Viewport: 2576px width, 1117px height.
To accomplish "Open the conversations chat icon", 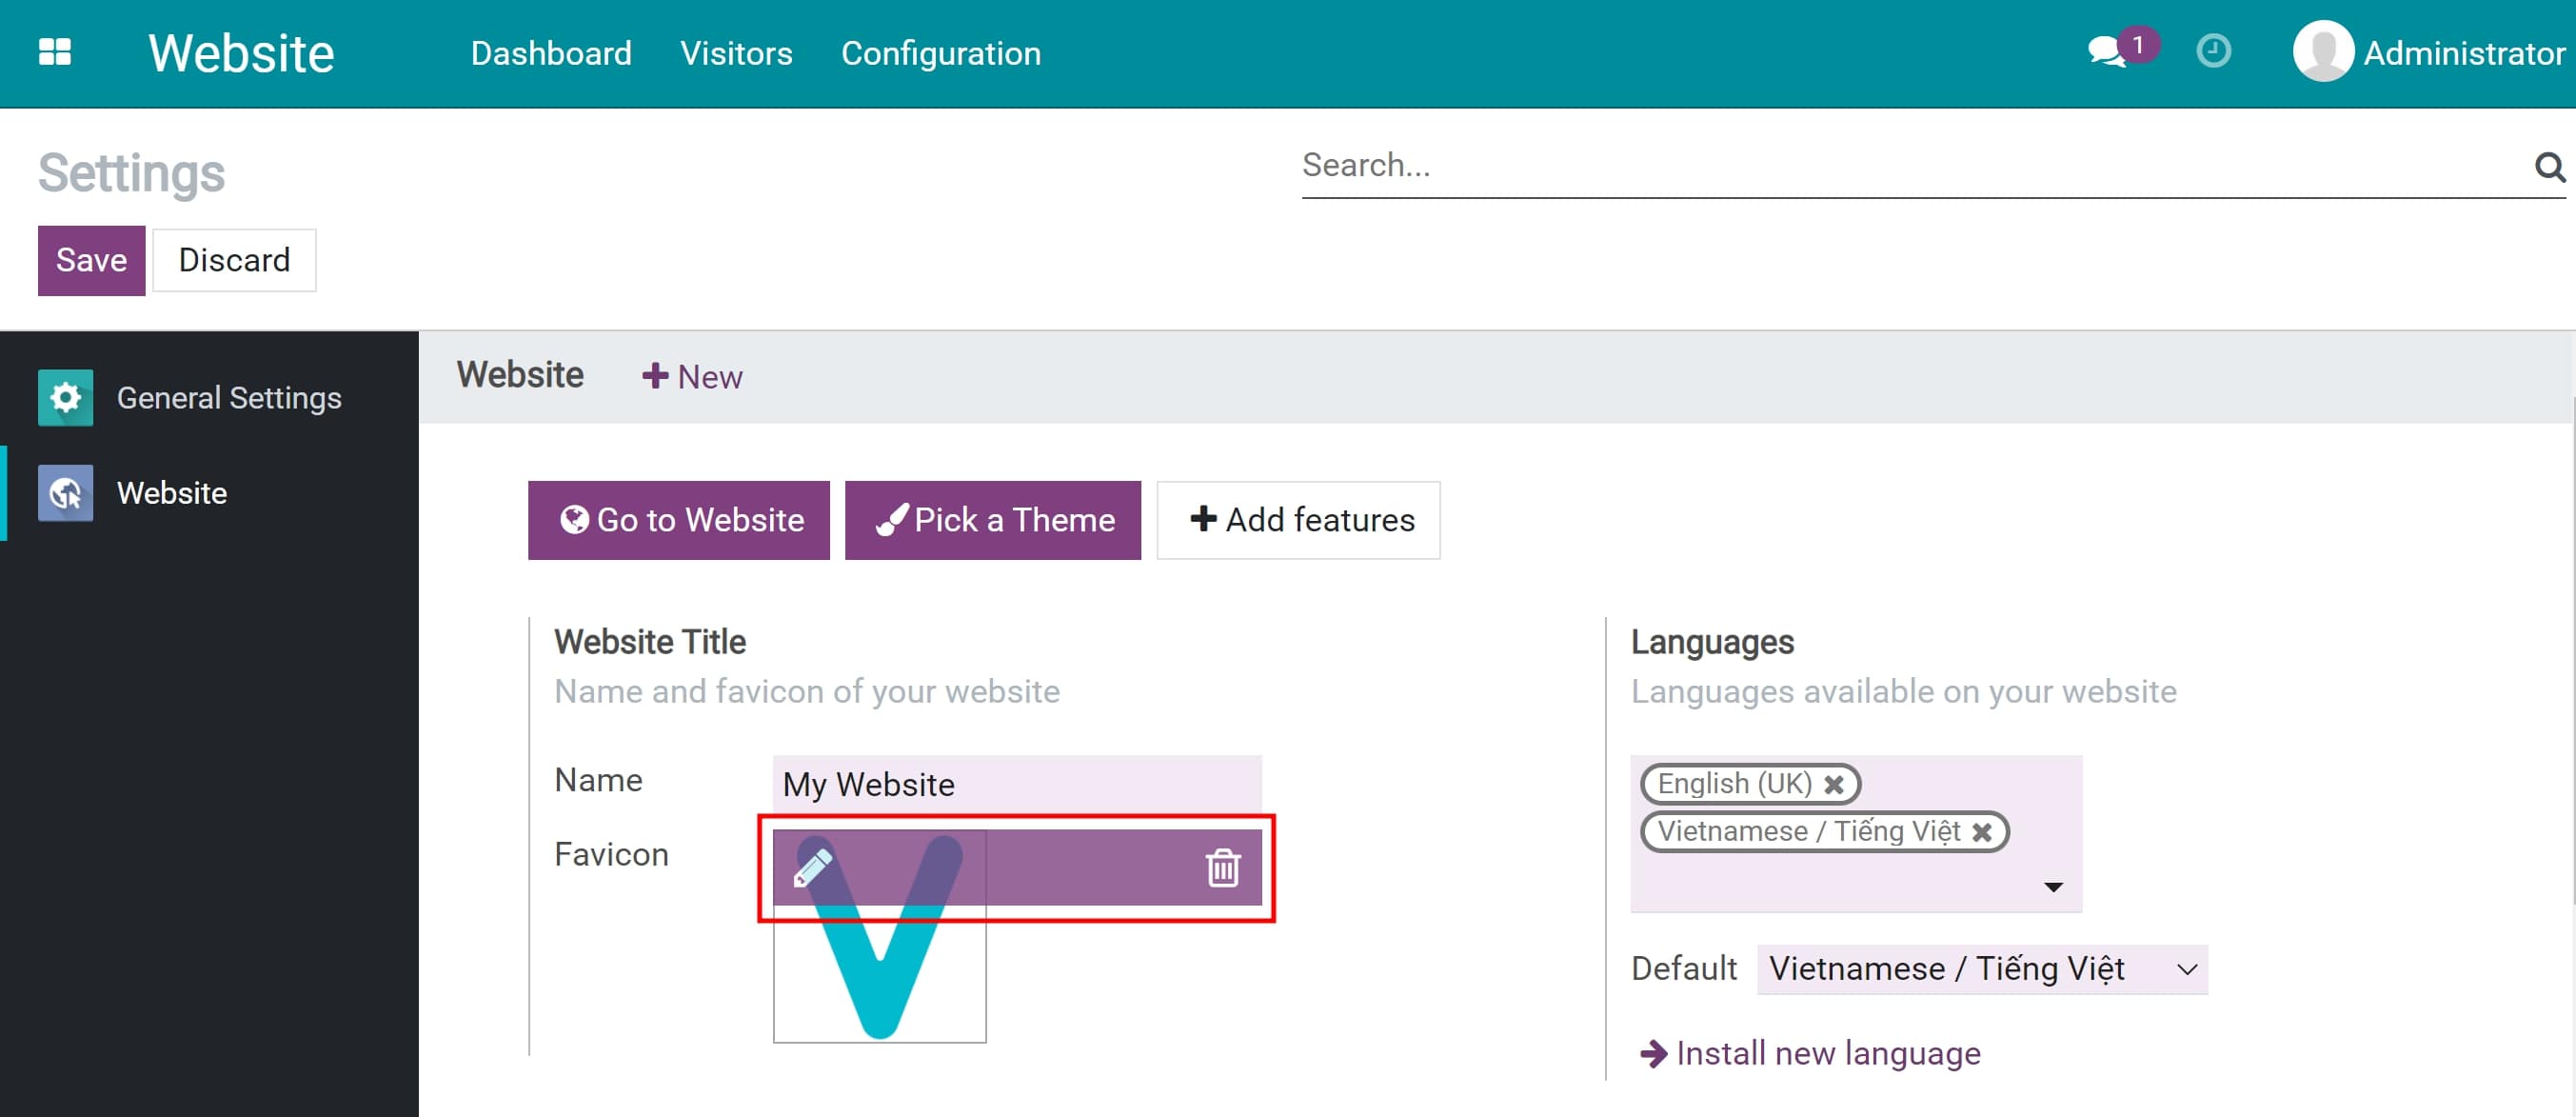I will 2106,52.
